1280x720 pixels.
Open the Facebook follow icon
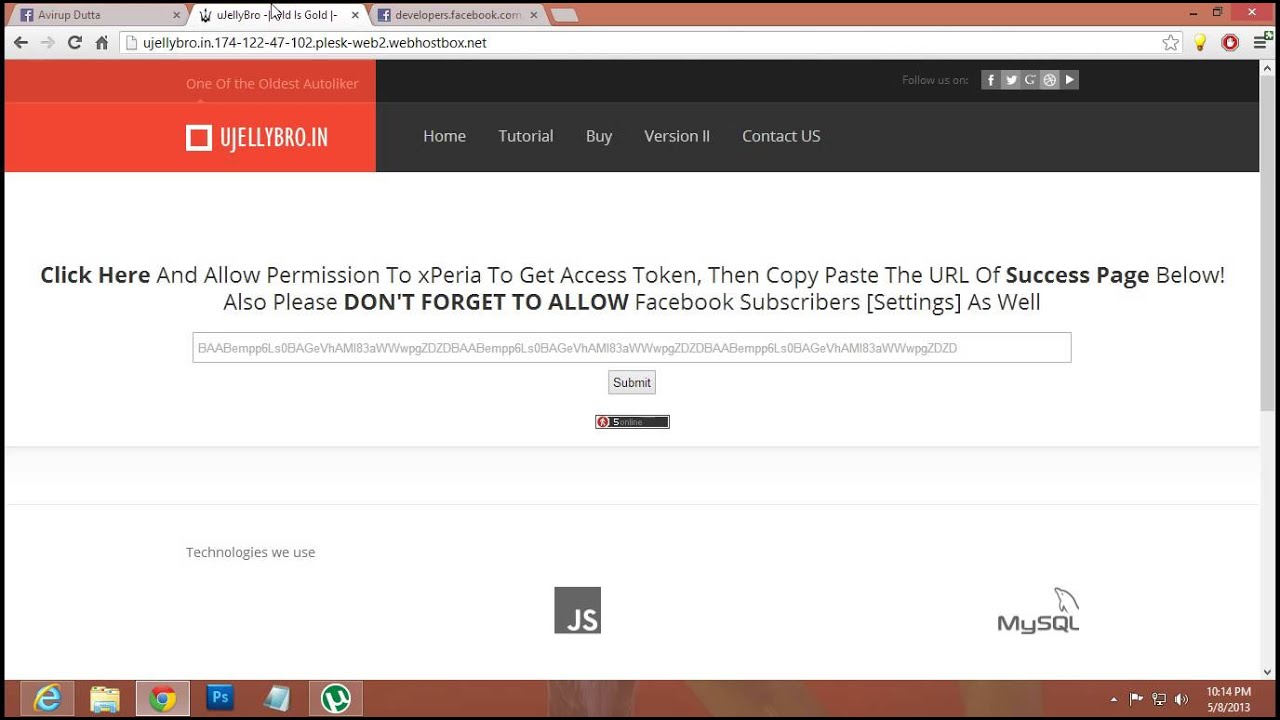tap(990, 80)
